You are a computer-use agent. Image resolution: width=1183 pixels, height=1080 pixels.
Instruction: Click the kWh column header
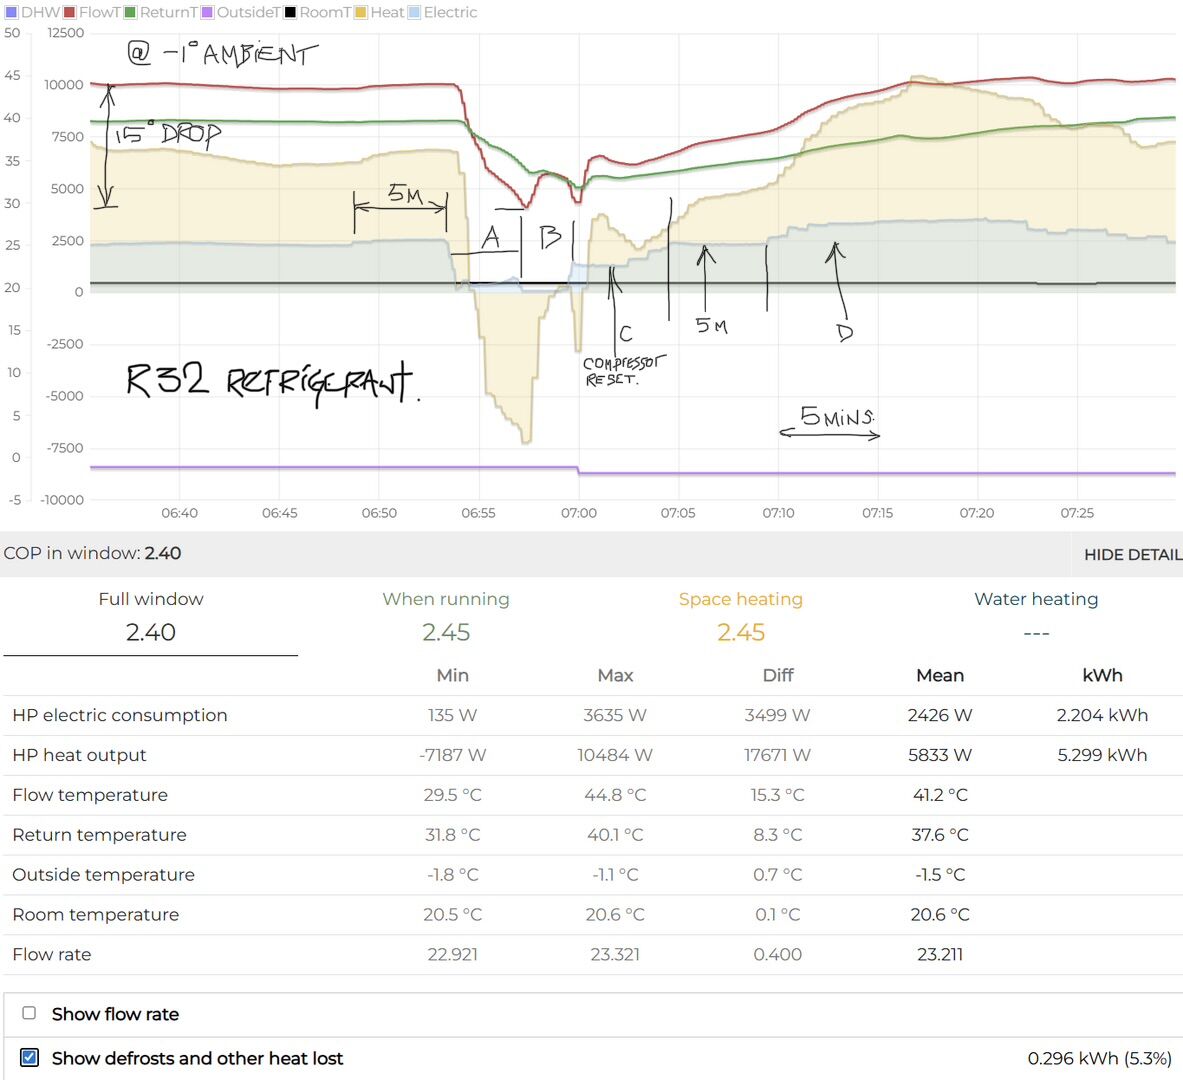1102,676
